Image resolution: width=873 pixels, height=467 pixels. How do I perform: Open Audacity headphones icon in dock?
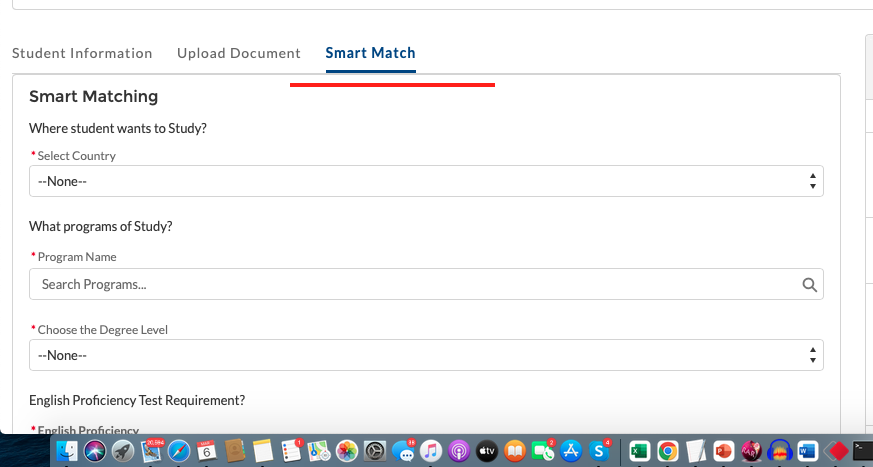click(779, 451)
